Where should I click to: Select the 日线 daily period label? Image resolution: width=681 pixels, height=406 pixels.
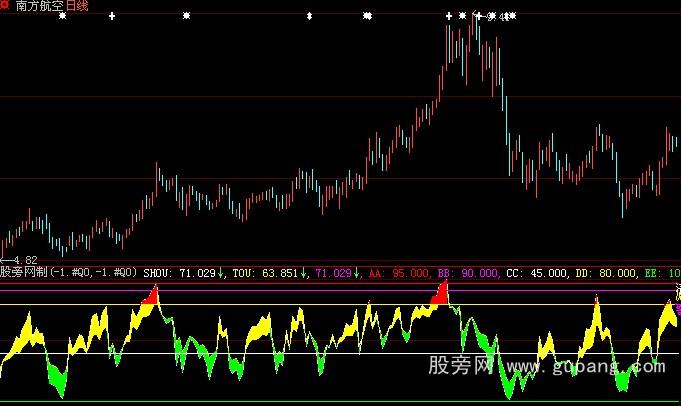point(77,6)
